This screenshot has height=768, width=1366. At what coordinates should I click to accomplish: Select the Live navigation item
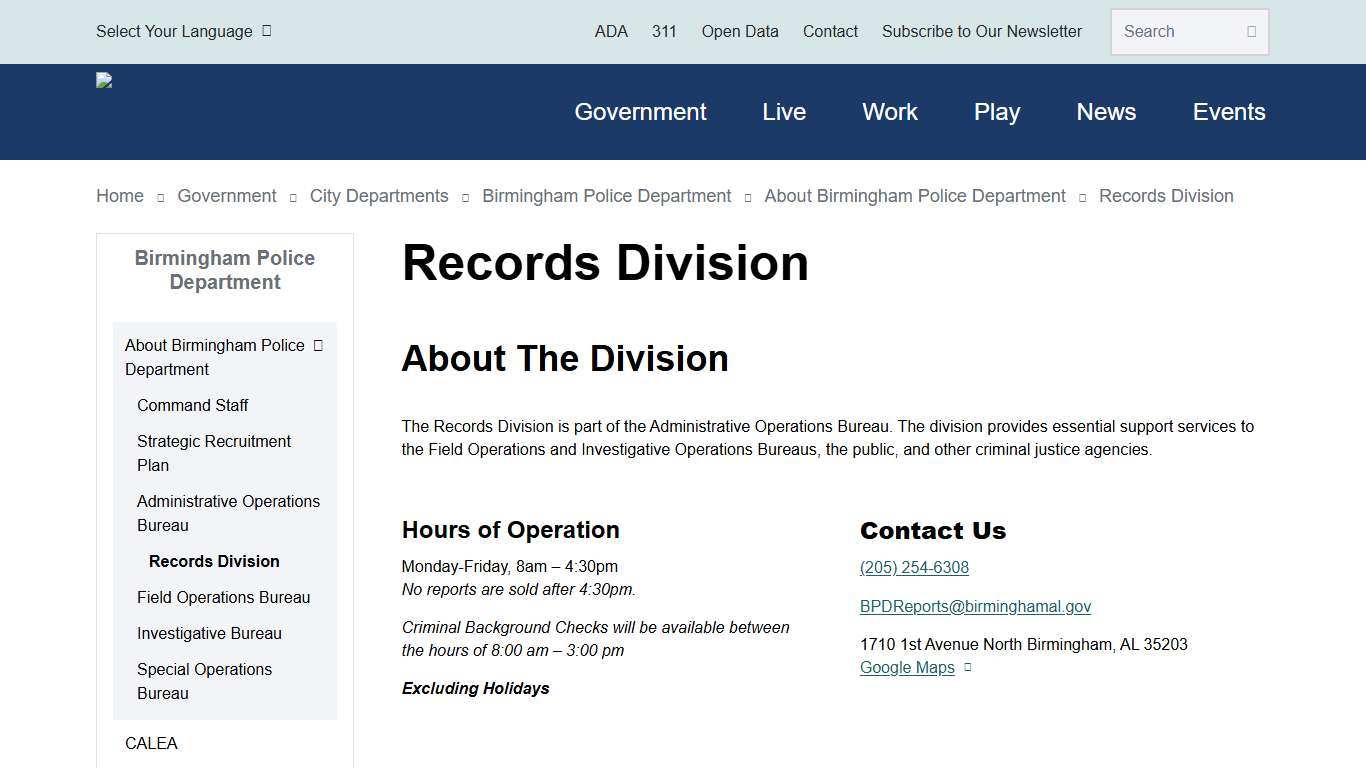point(784,112)
